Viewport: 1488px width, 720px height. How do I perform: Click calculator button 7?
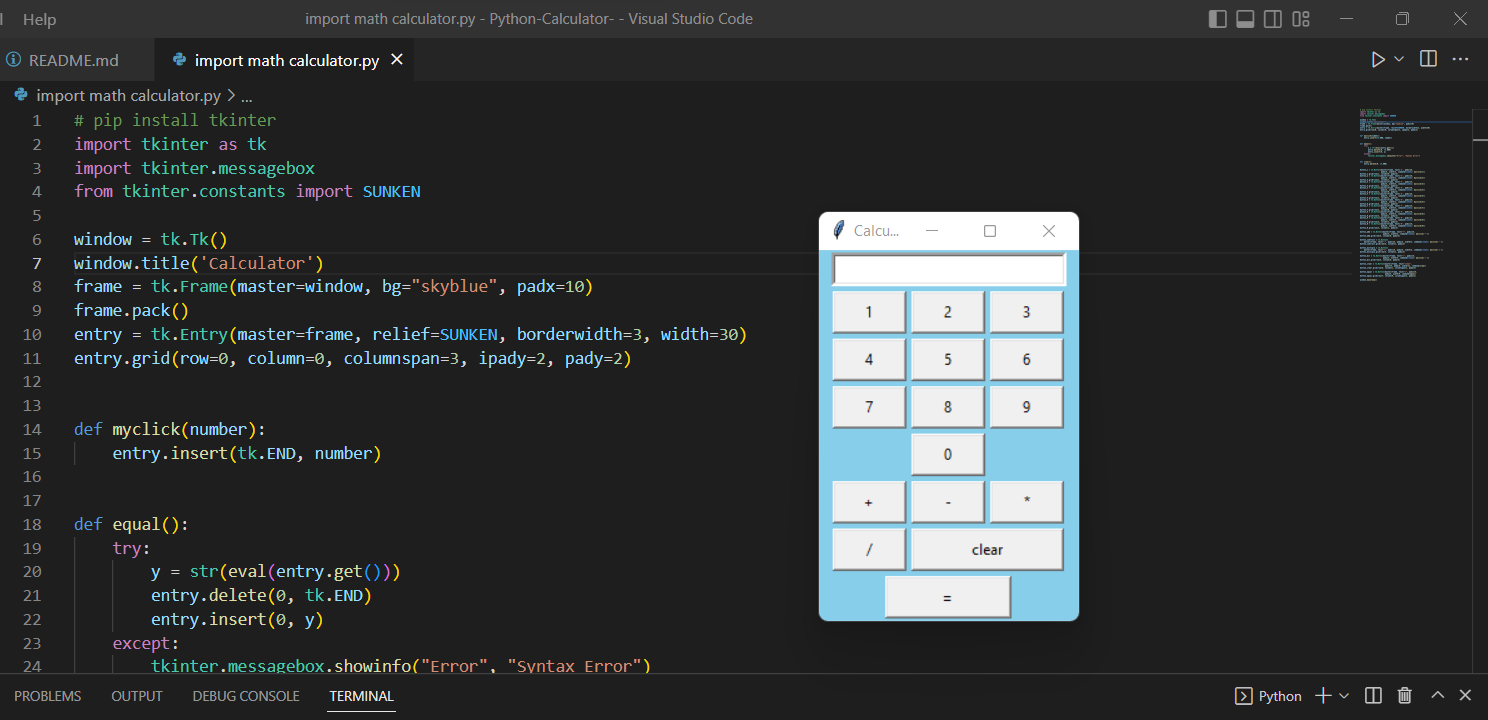tap(869, 407)
